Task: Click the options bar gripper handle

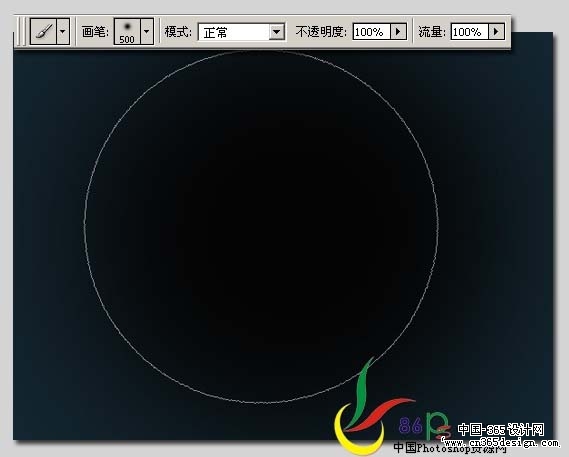Action: [x=22, y=32]
